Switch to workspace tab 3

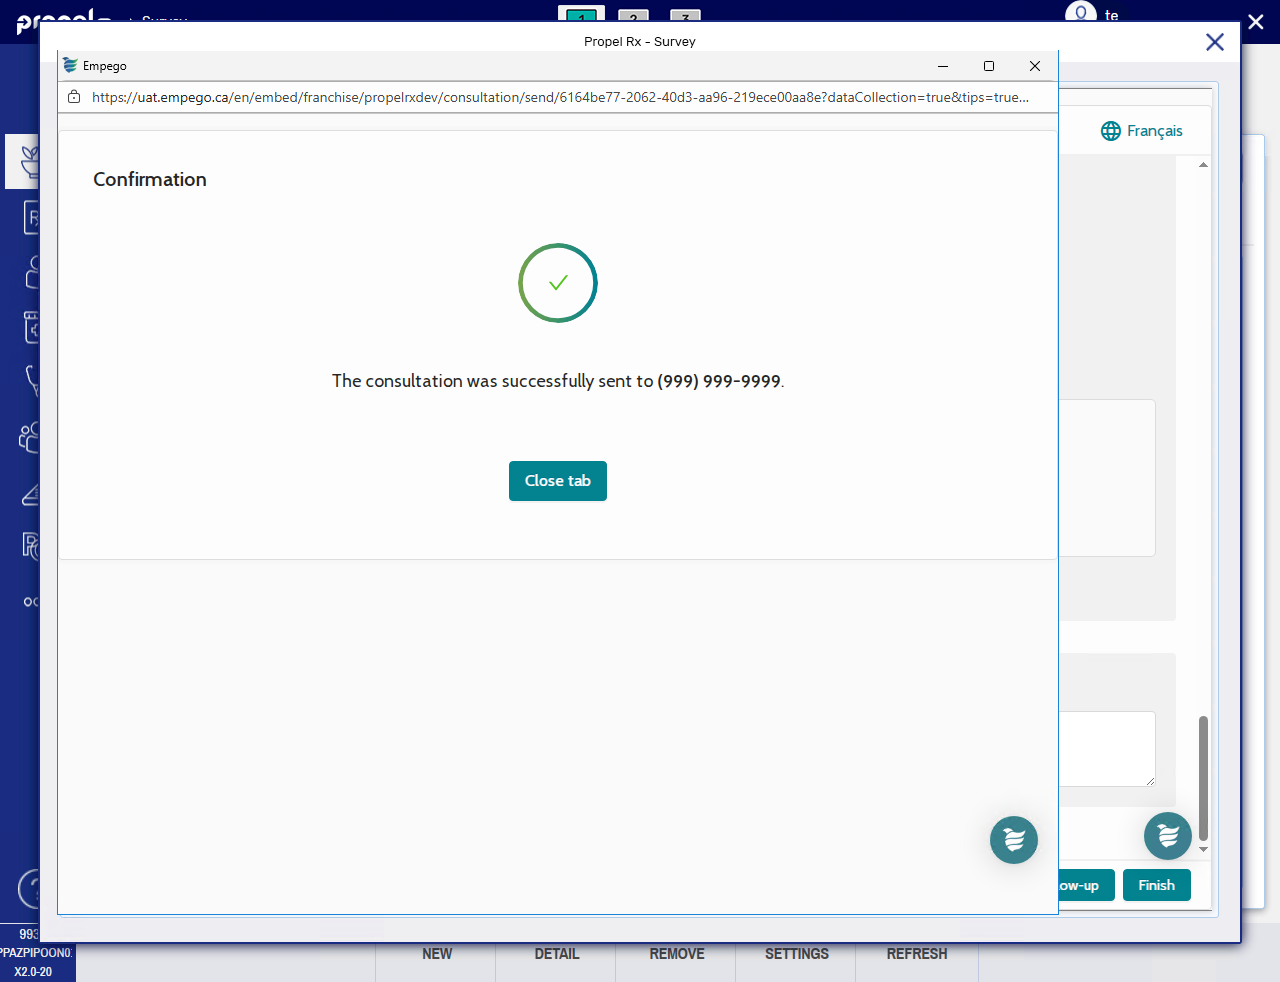pyautogui.click(x=685, y=16)
